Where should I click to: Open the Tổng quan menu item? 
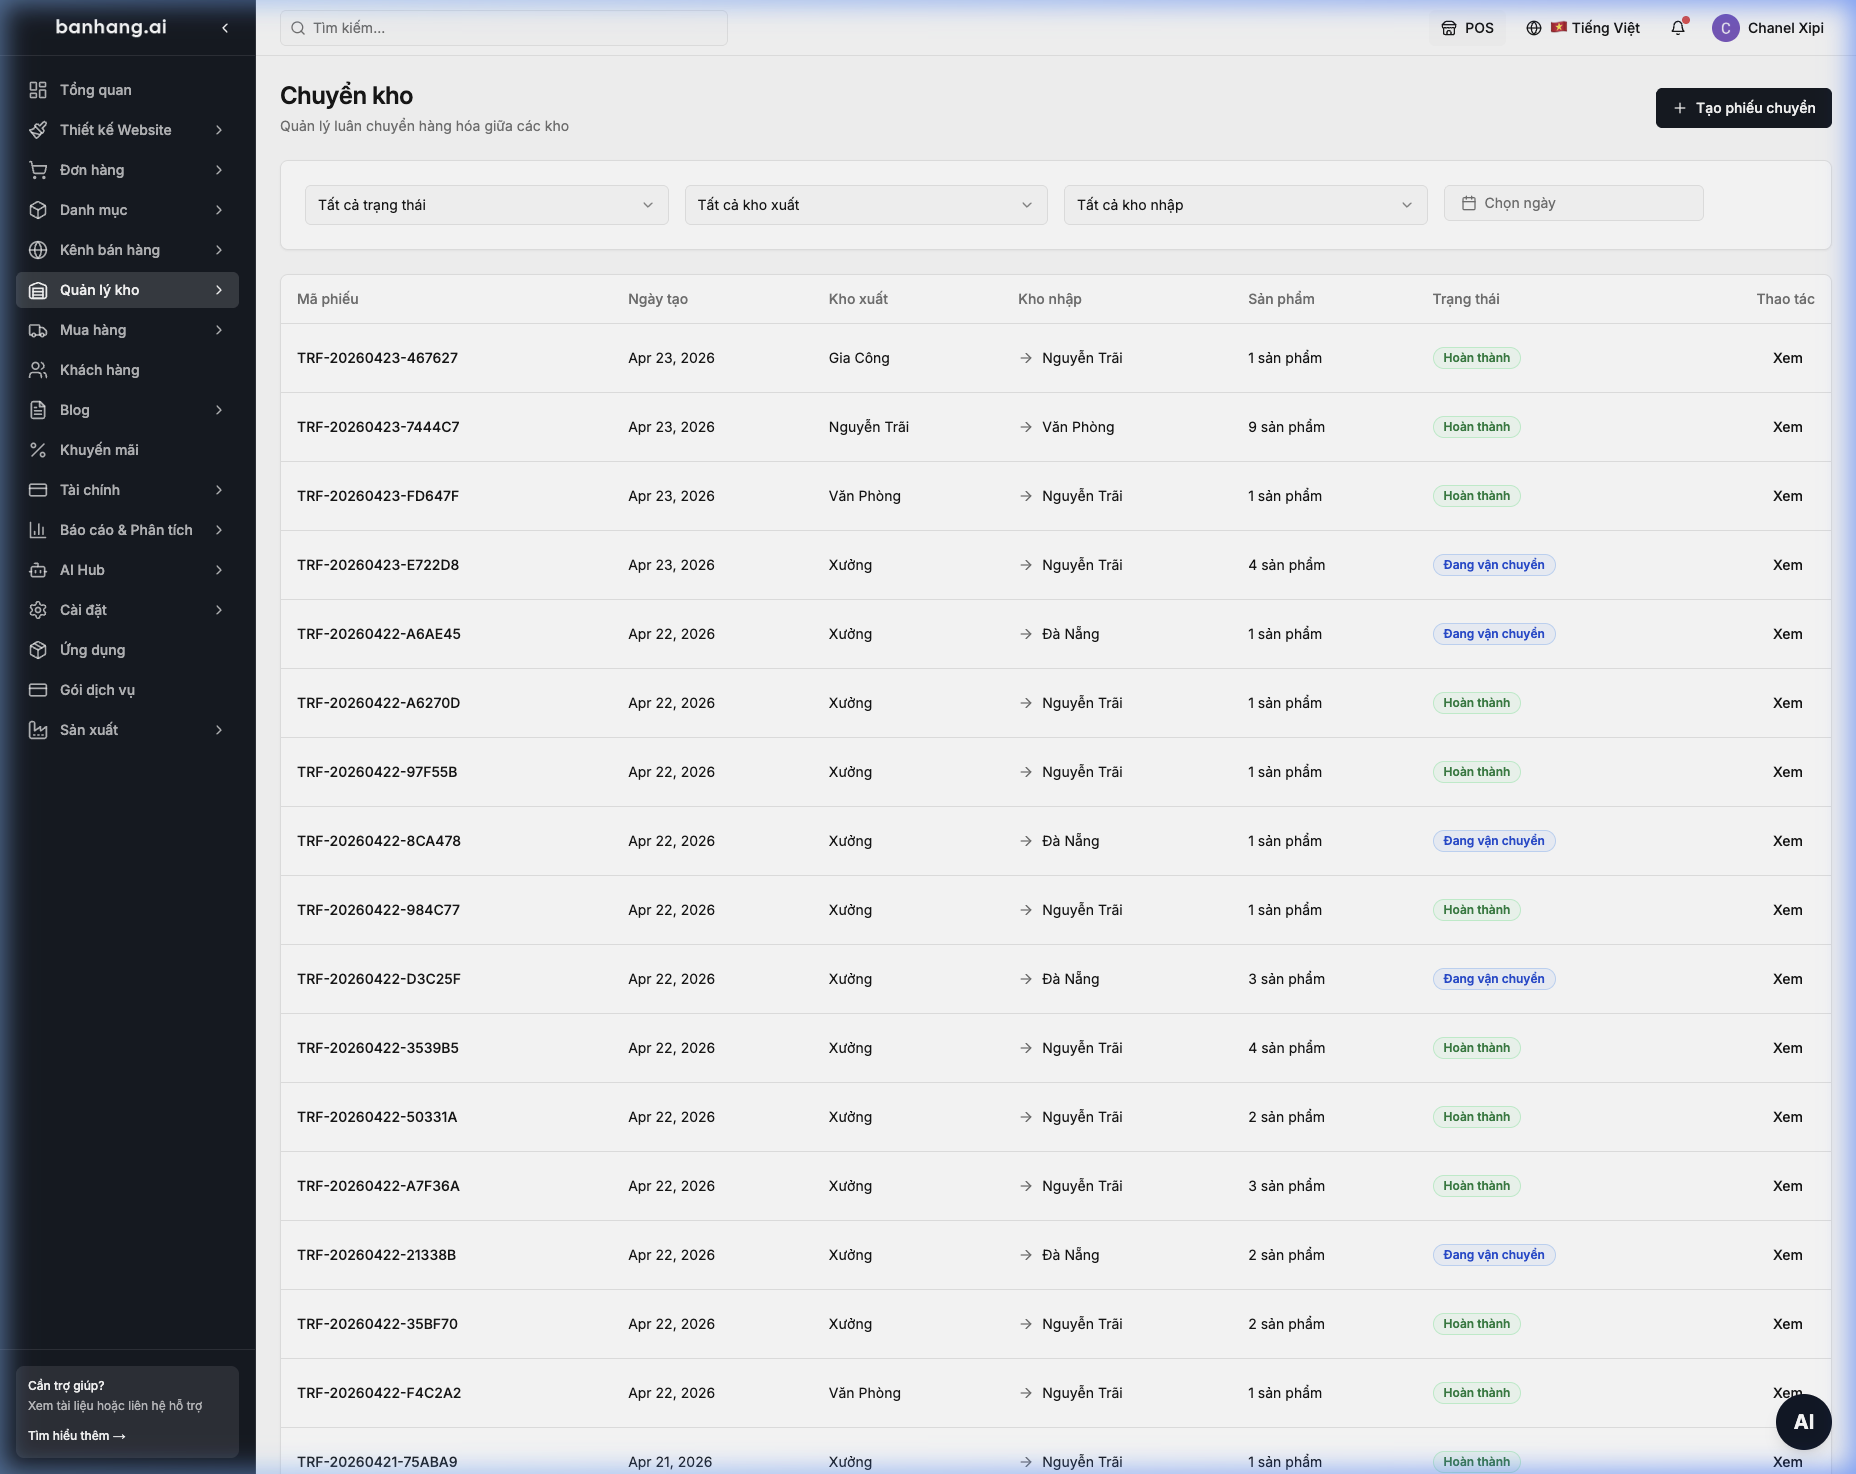point(127,90)
